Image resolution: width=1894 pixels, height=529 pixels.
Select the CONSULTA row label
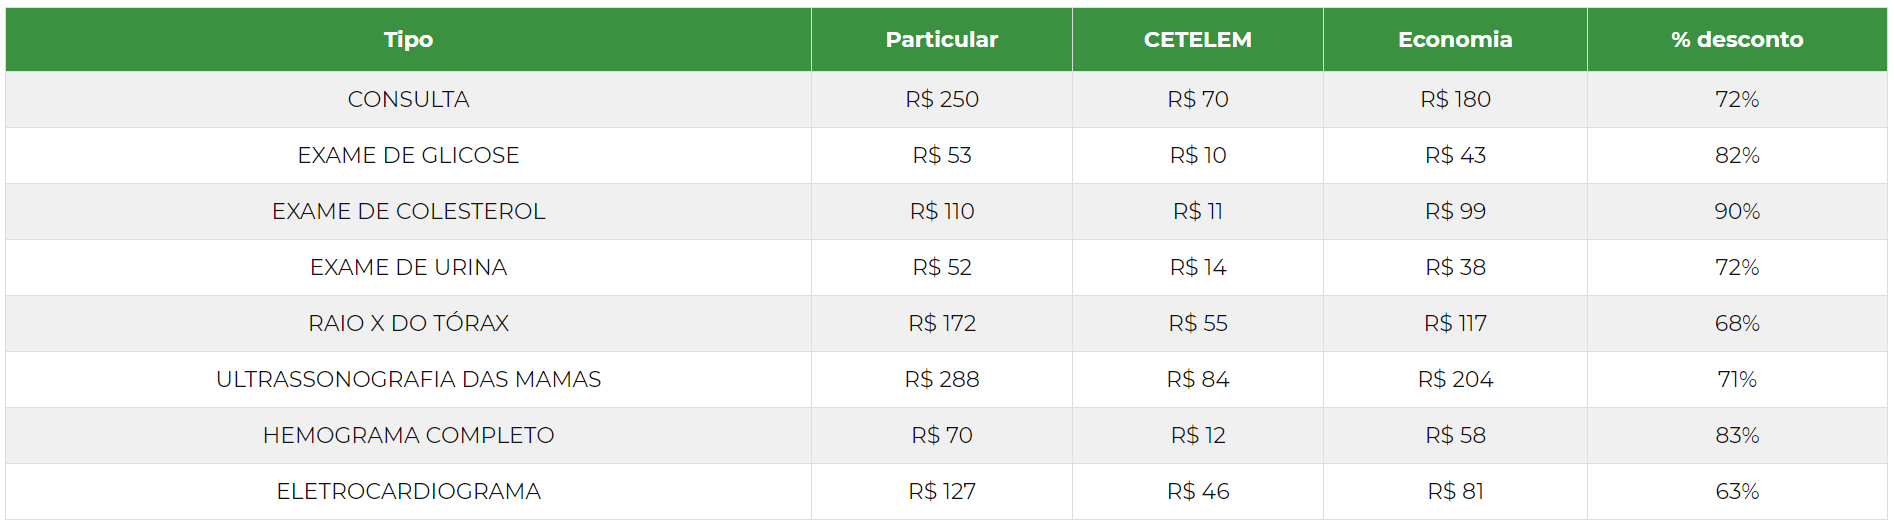coord(408,99)
